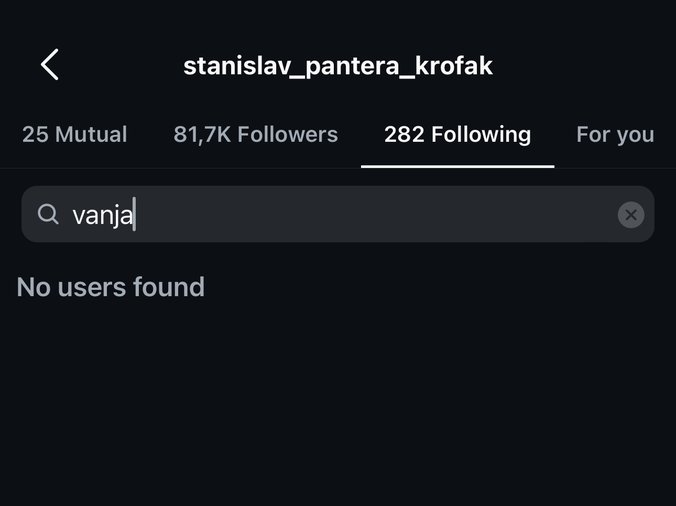Screen dimensions: 676x506
Task: Click the profile name in the header
Action: 338,66
